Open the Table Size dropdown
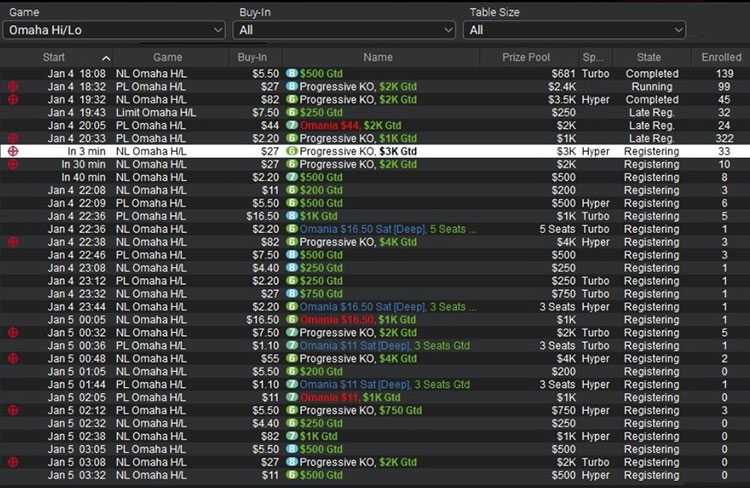This screenshot has height=488, width=750. 576,30
